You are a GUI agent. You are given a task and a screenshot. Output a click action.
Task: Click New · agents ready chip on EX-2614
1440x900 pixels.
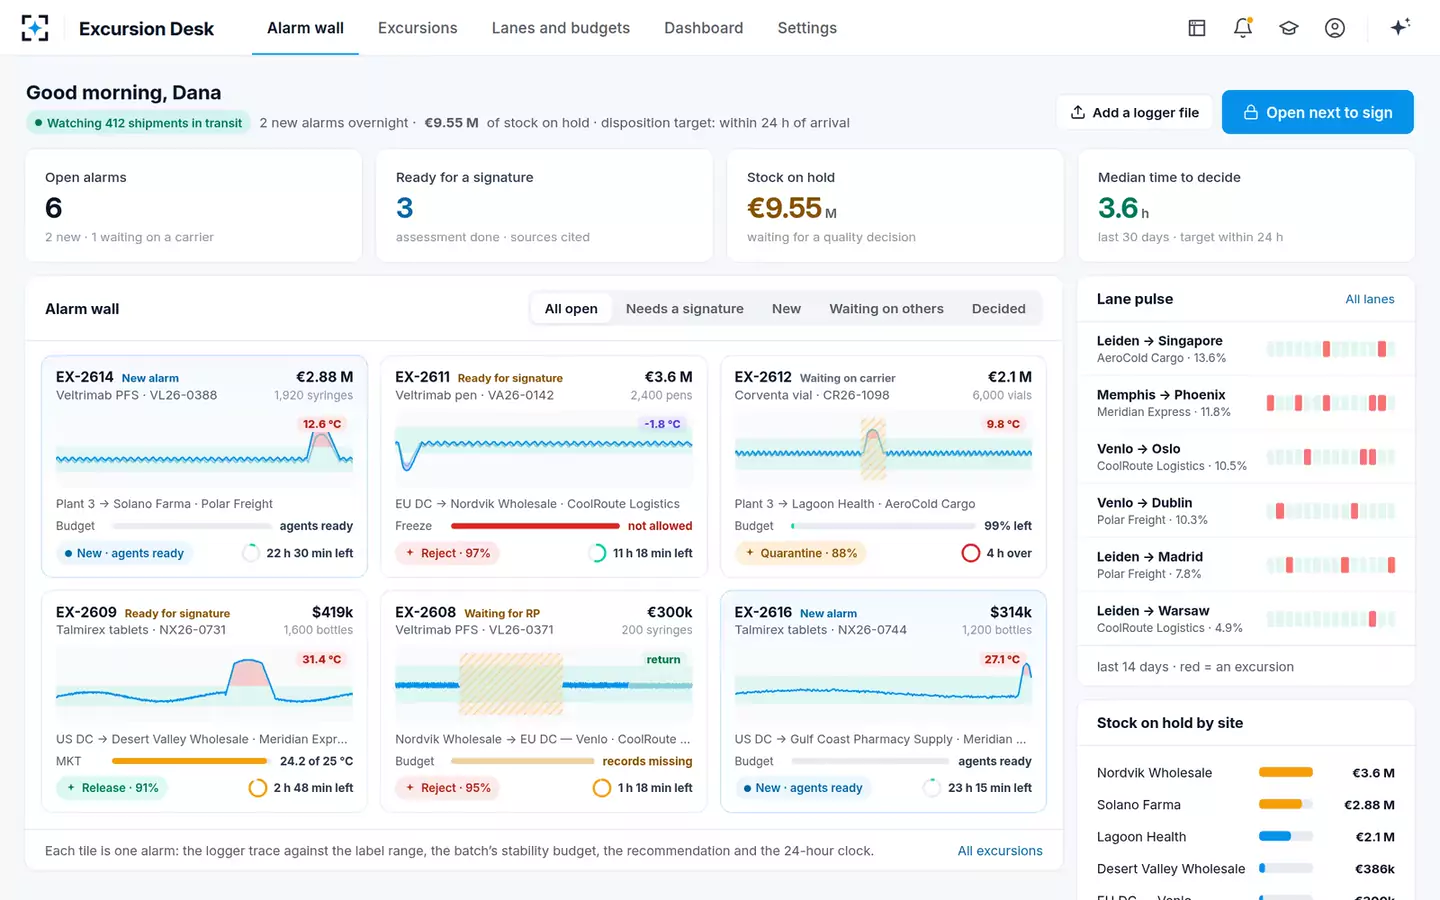coord(125,553)
